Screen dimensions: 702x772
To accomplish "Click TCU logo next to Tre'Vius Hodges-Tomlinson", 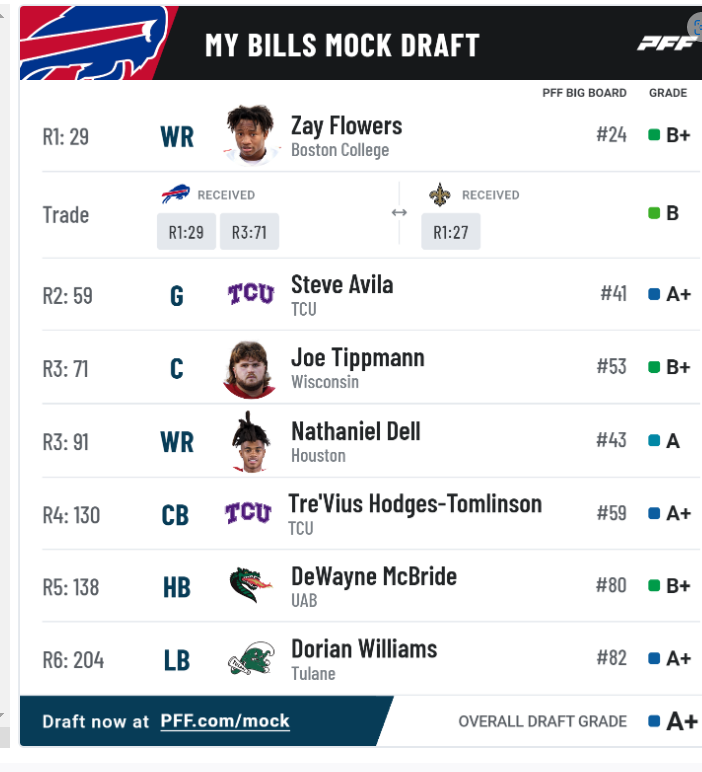I will pyautogui.click(x=248, y=513).
